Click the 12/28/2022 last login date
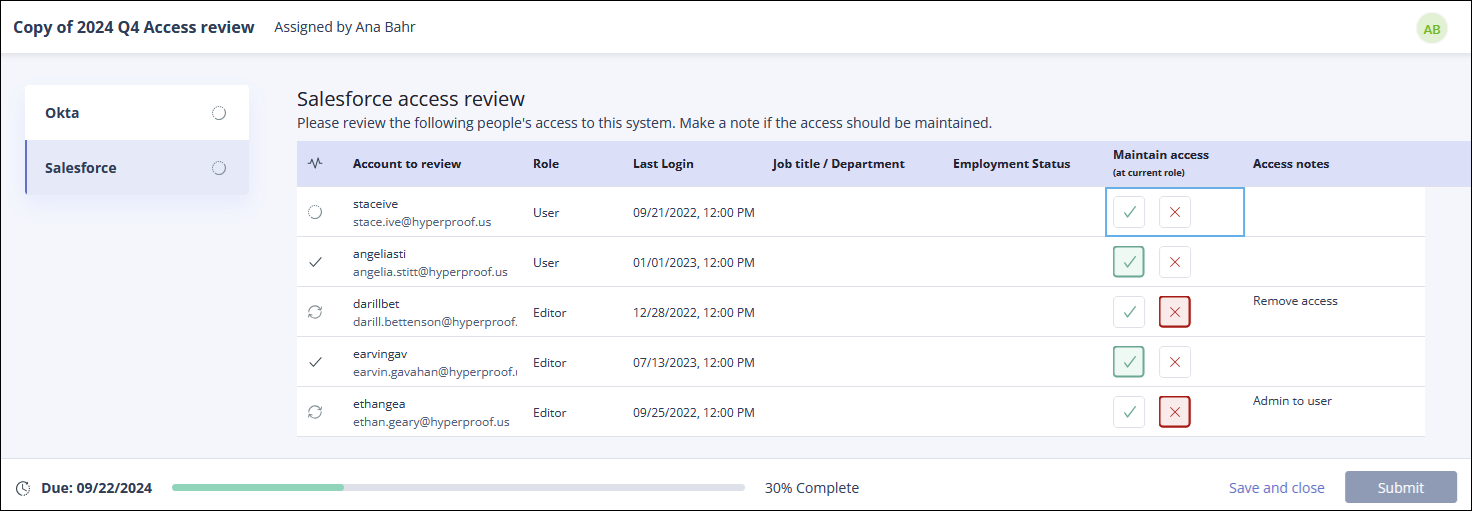The height and width of the screenshot is (511, 1472). coord(694,313)
